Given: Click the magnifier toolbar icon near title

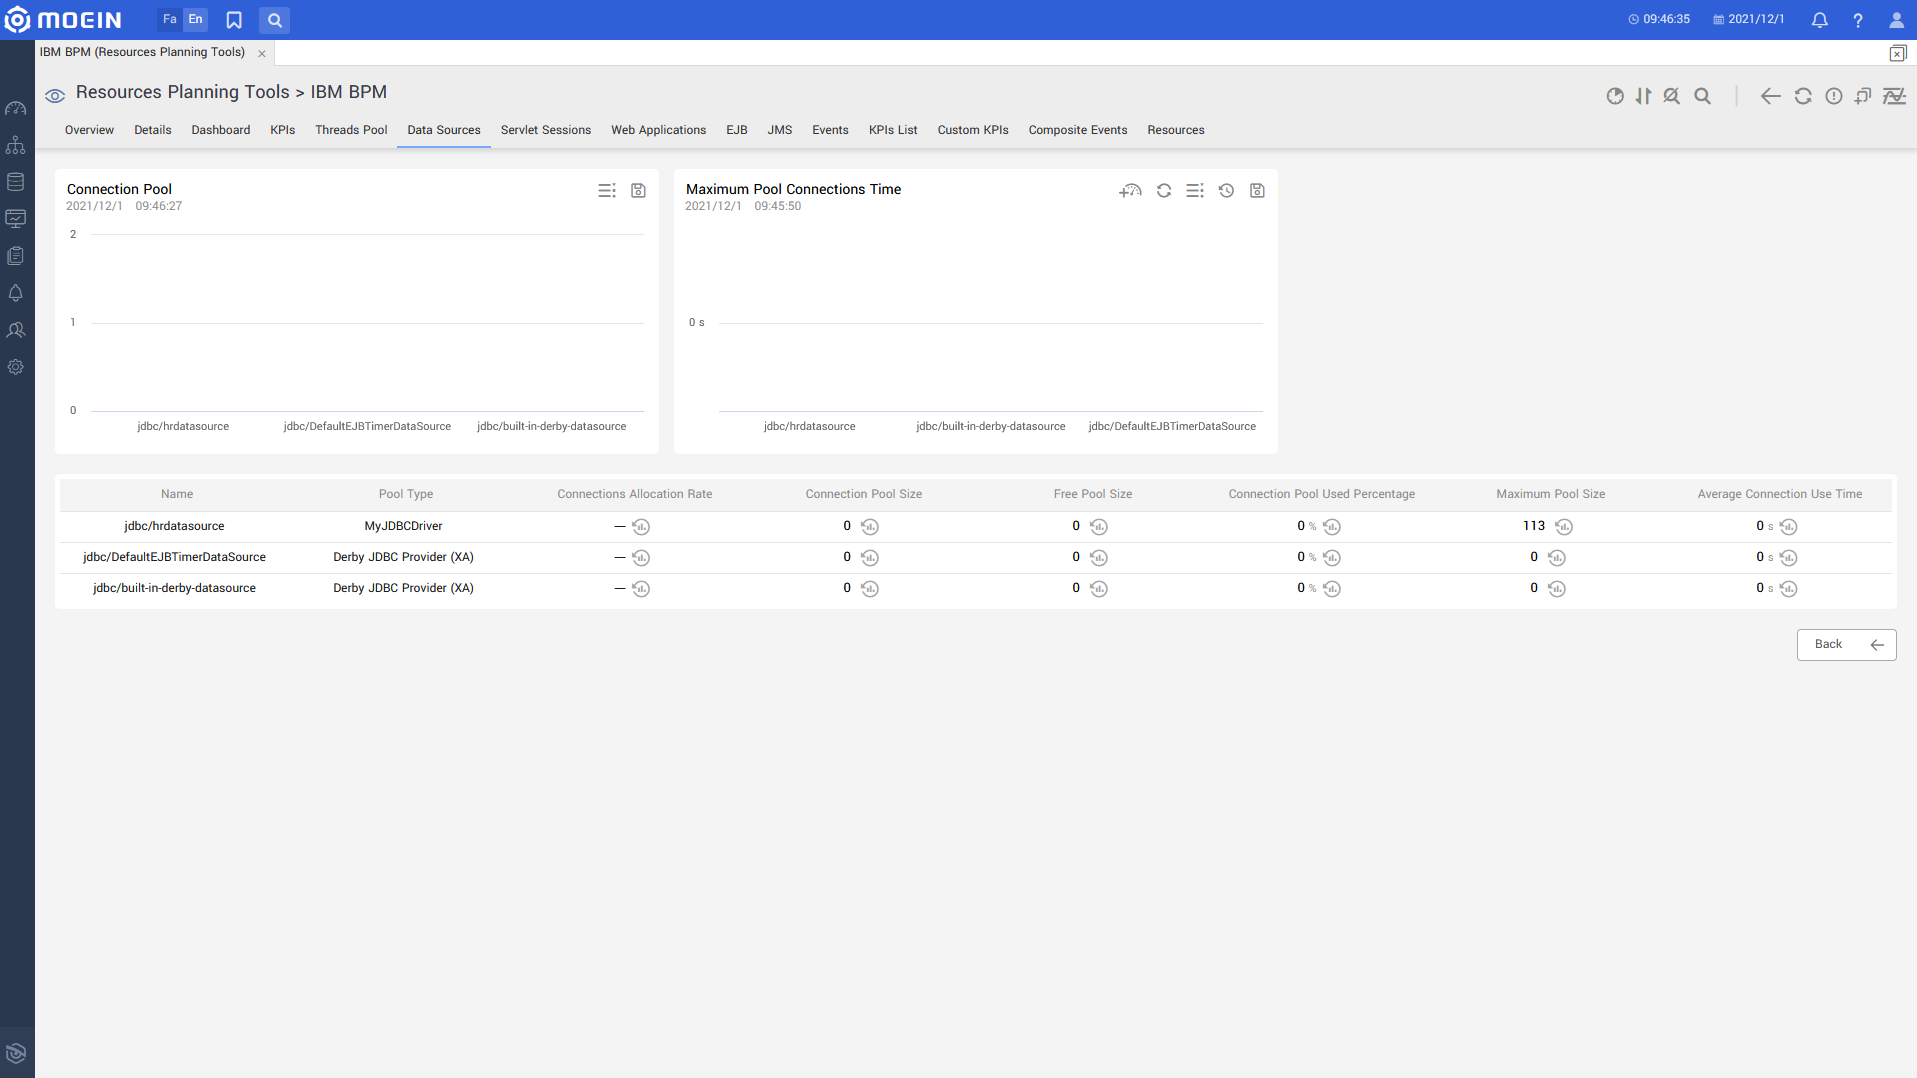Looking at the screenshot, I should pos(1702,96).
